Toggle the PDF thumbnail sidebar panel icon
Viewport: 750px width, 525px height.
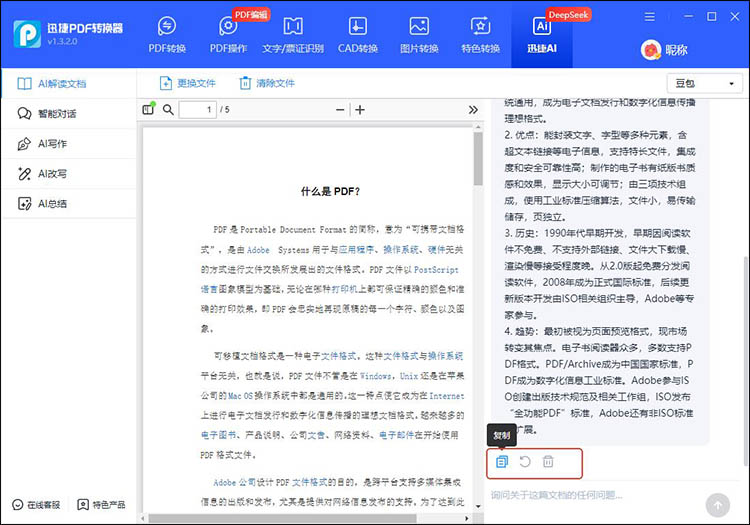[149, 109]
